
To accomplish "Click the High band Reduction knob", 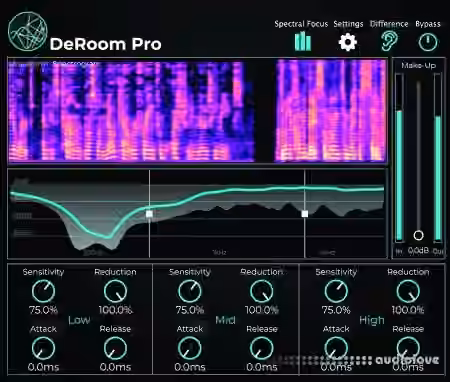I will [x=408, y=291].
